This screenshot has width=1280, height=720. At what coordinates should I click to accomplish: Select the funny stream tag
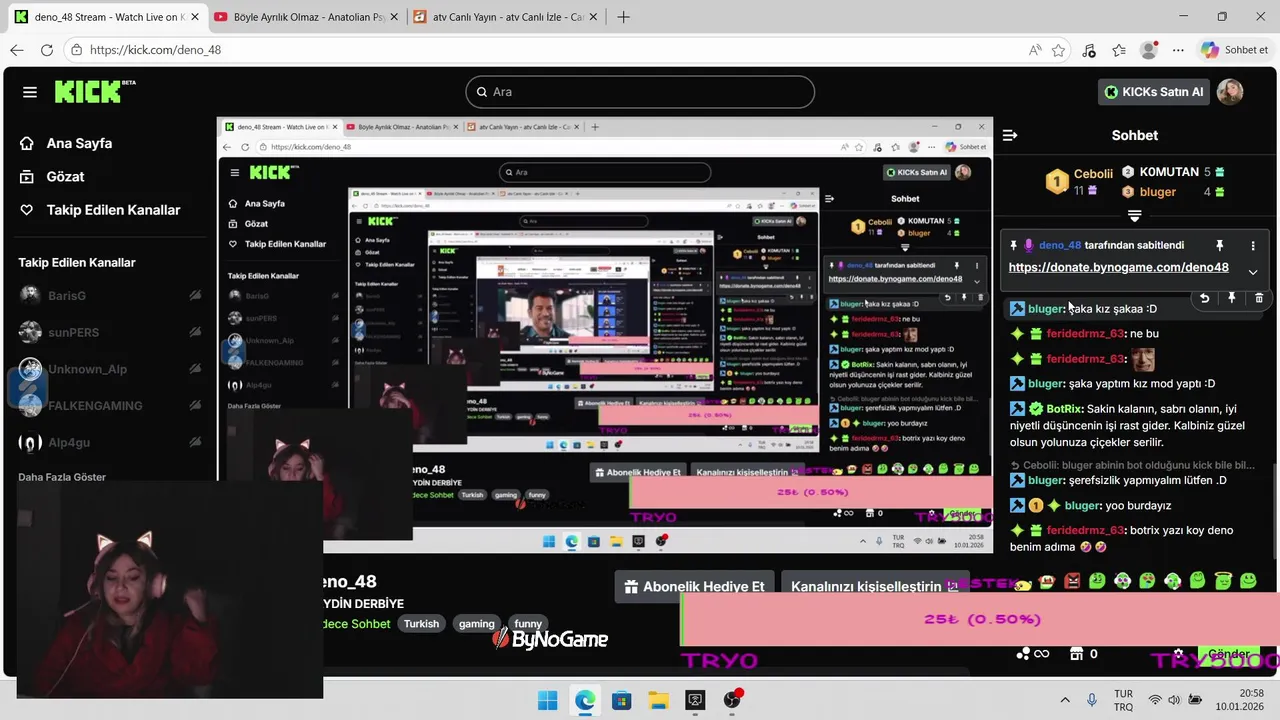pyautogui.click(x=528, y=624)
